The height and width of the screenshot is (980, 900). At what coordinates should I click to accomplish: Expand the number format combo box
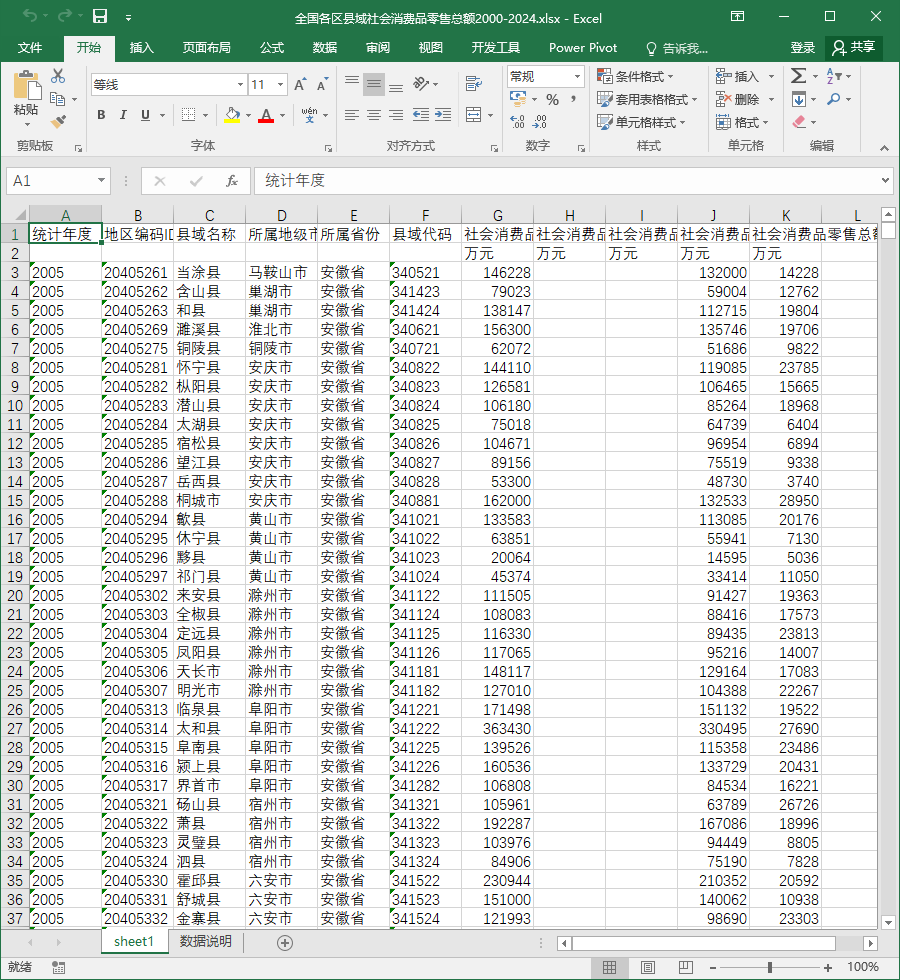point(577,76)
